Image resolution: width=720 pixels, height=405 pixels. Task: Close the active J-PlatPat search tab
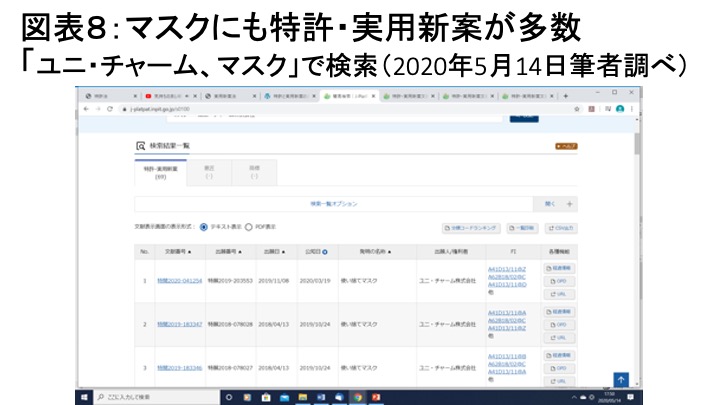pos(373,96)
